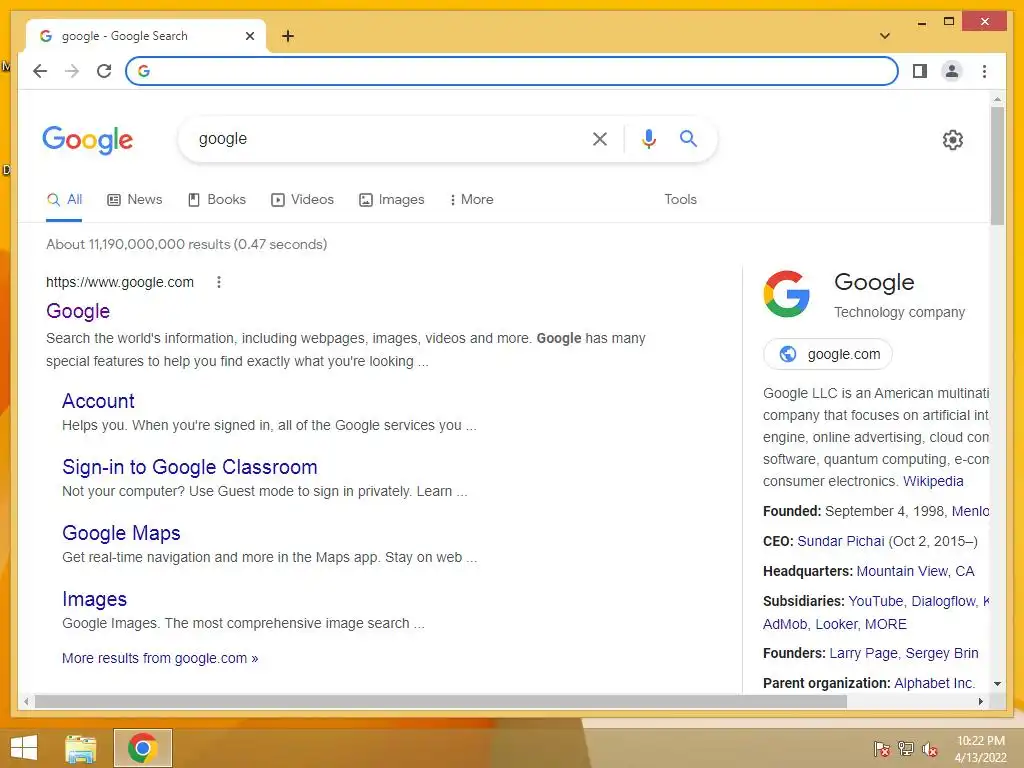The width and height of the screenshot is (1024, 768).
Task: Click the About 11,190,000,000 results text
Action: point(186,244)
